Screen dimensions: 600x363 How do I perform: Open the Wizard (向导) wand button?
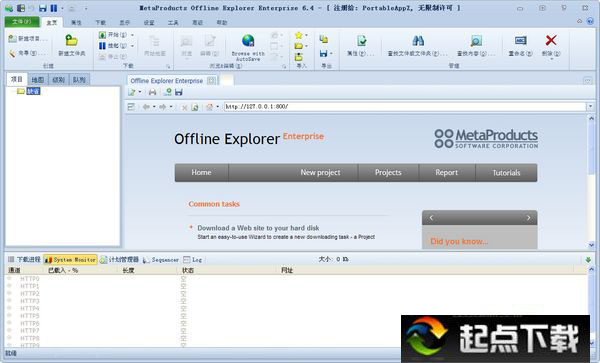click(27, 53)
